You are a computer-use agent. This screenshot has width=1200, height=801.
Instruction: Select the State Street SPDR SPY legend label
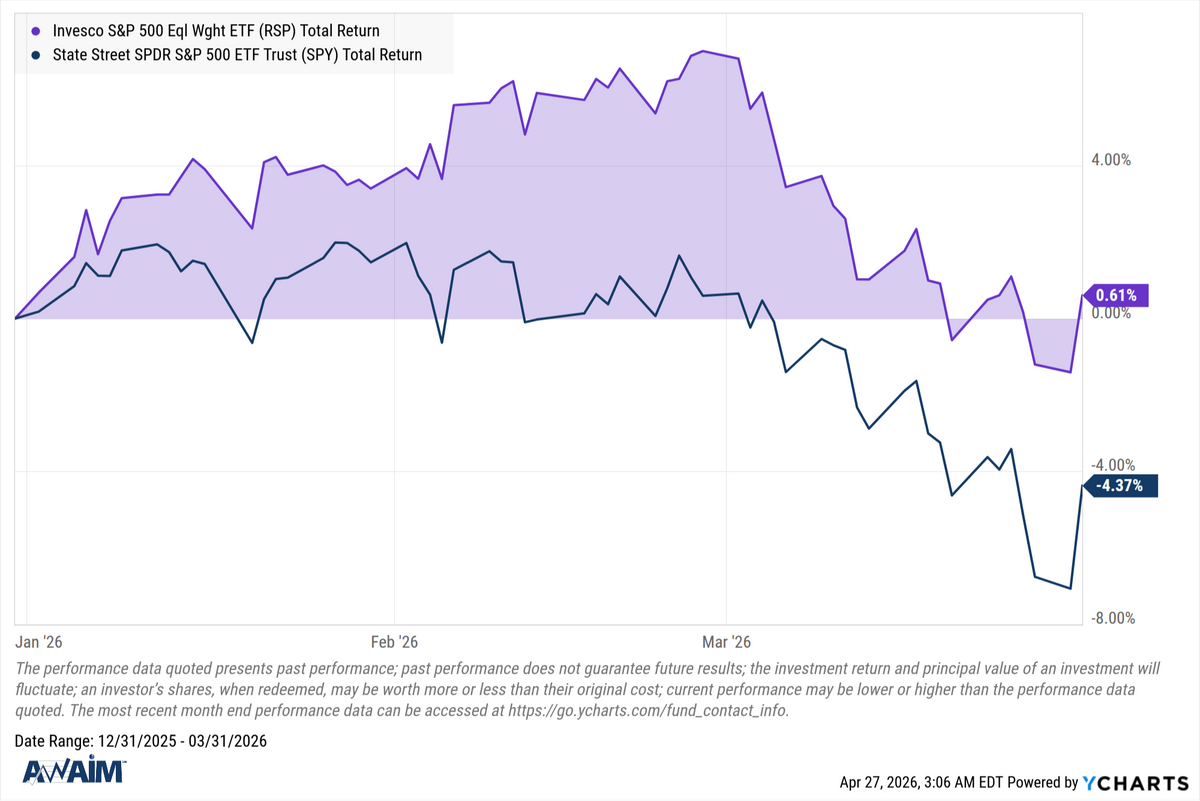click(237, 55)
